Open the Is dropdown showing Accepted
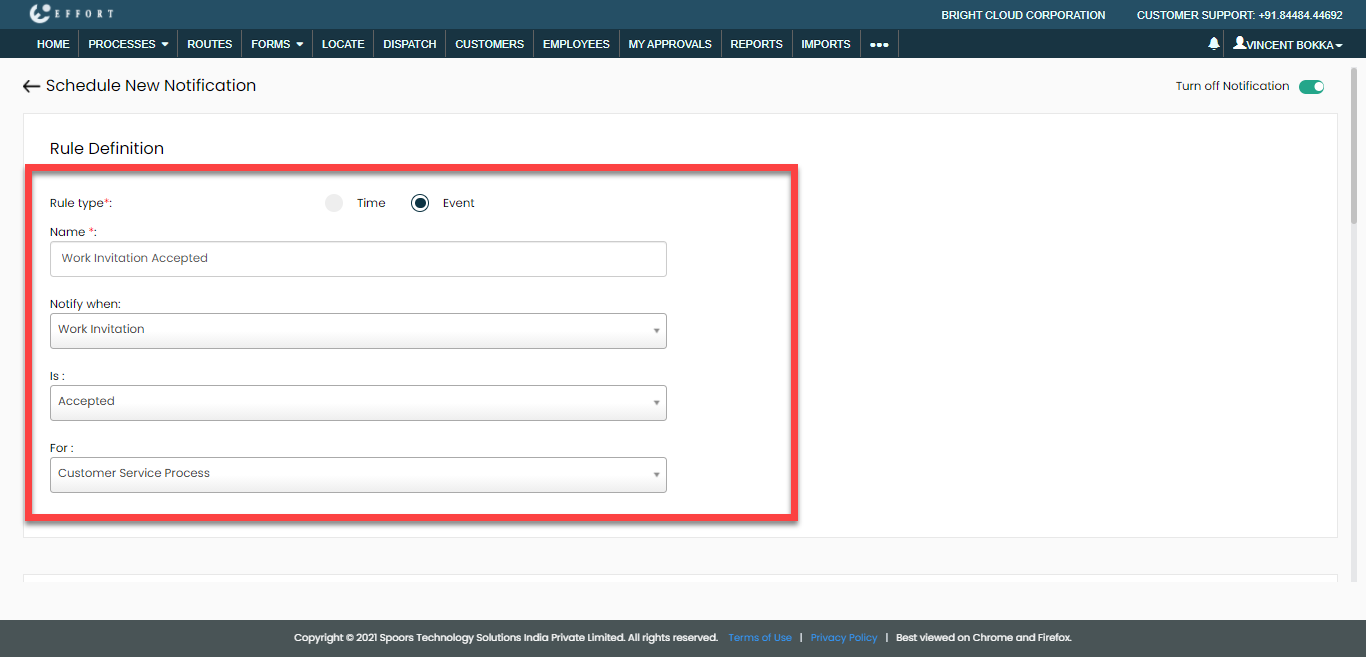The height and width of the screenshot is (657, 1366). tap(358, 402)
